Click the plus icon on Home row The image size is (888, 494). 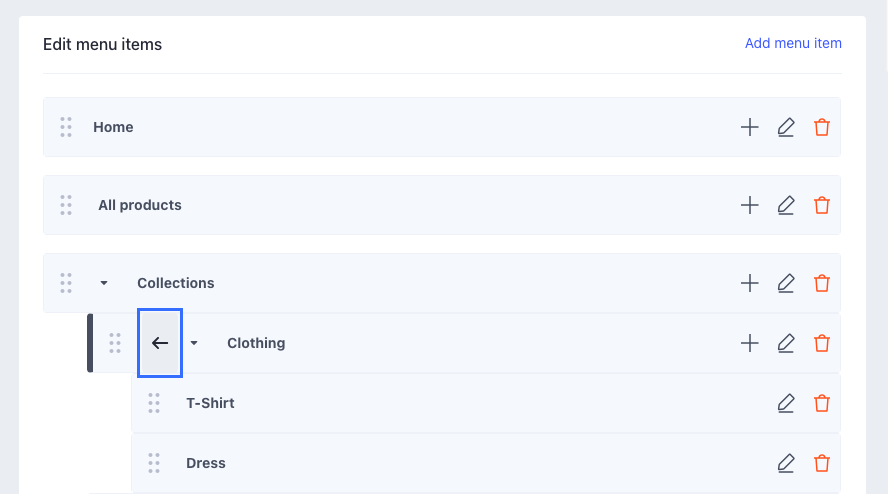pos(749,127)
